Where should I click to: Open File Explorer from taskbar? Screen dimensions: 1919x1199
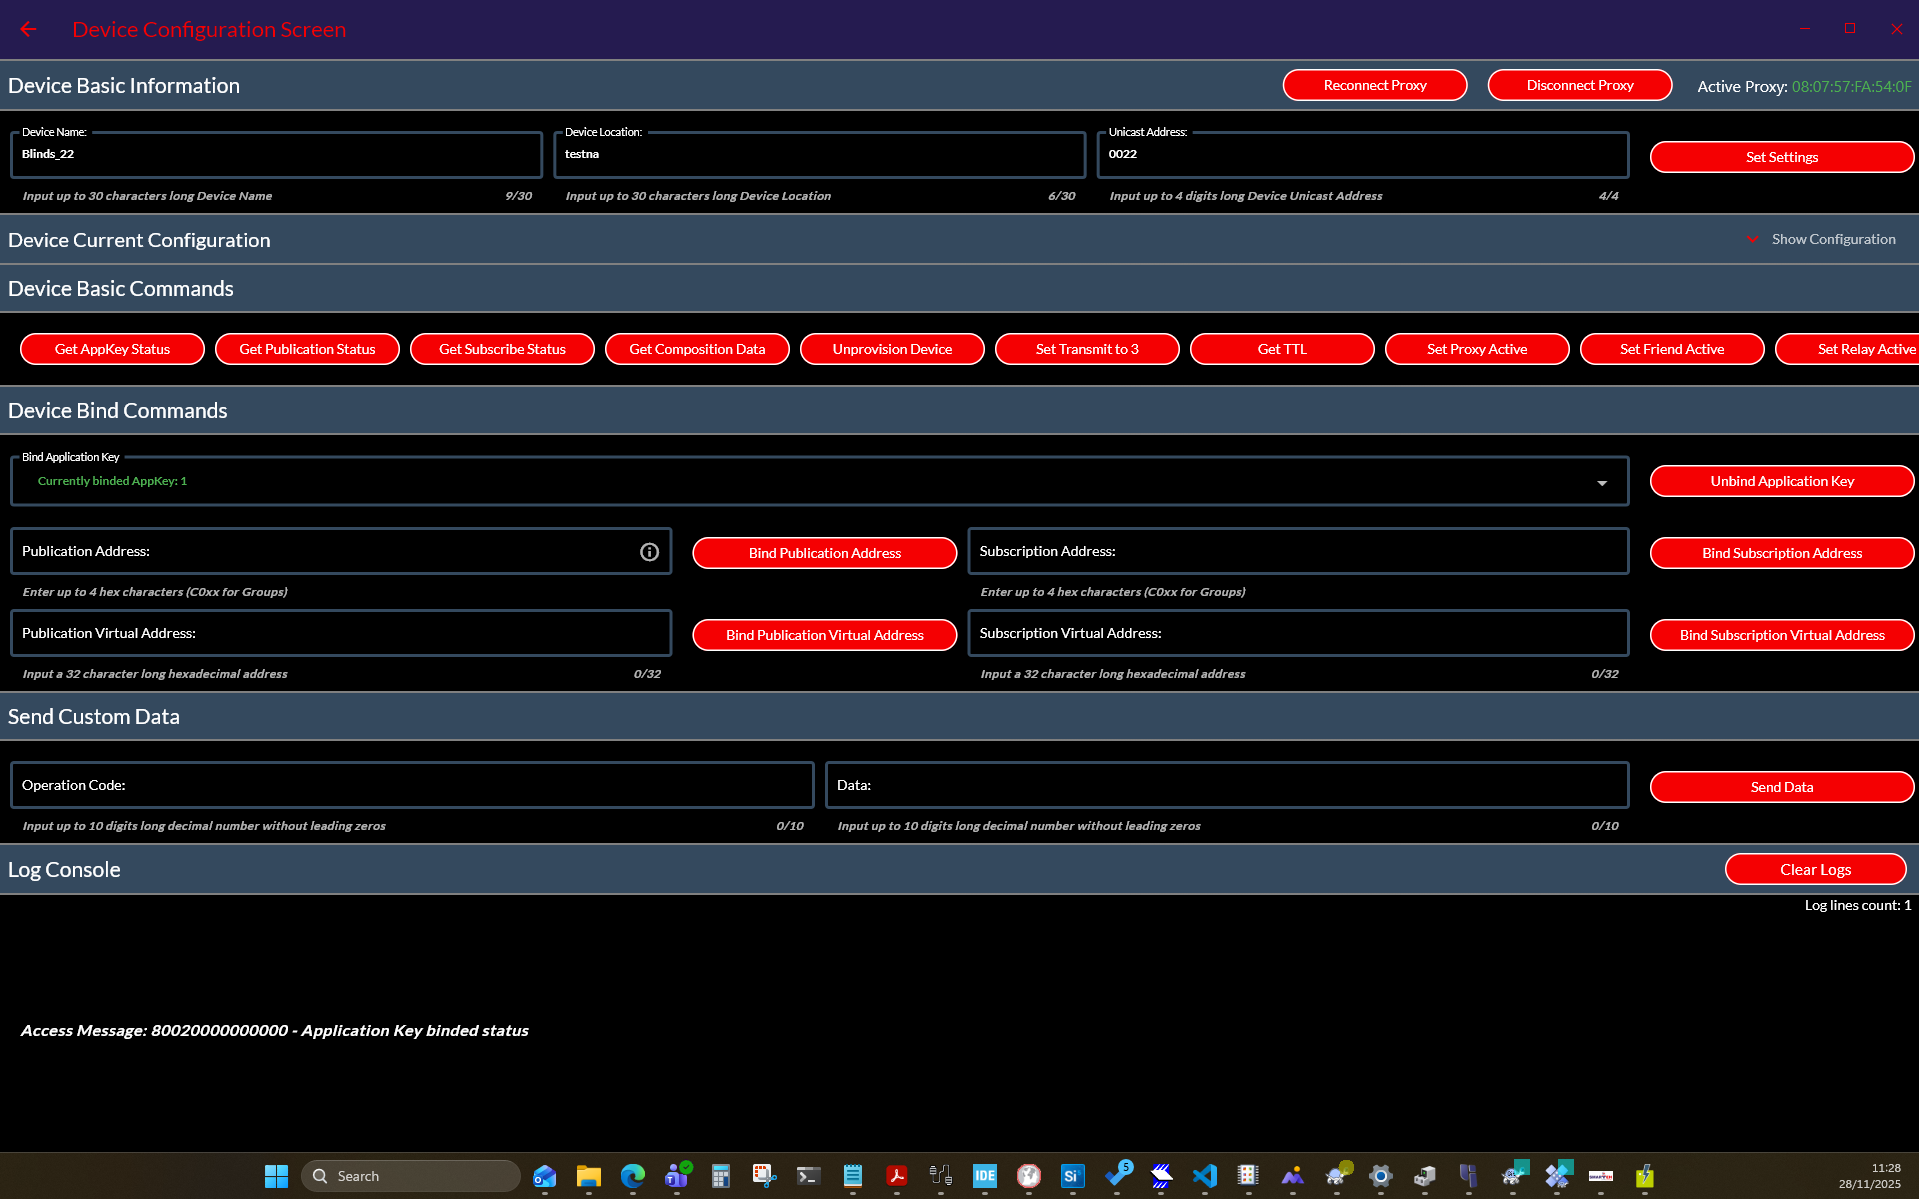[589, 1176]
